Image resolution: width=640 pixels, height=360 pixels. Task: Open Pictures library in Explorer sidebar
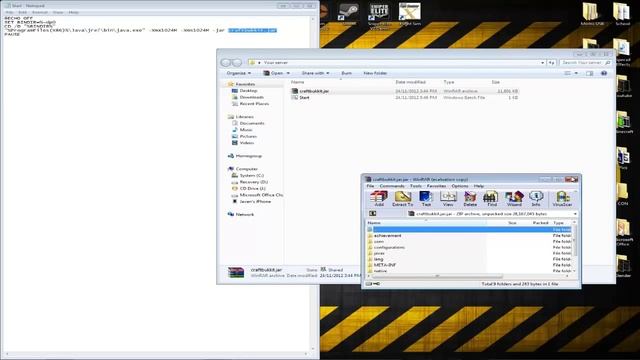click(x=248, y=136)
